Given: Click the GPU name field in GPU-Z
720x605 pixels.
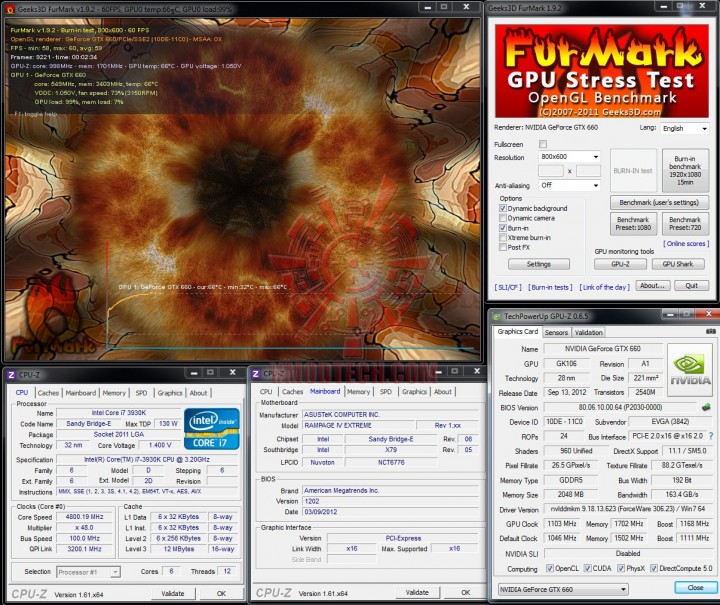Looking at the screenshot, I should click(603, 349).
